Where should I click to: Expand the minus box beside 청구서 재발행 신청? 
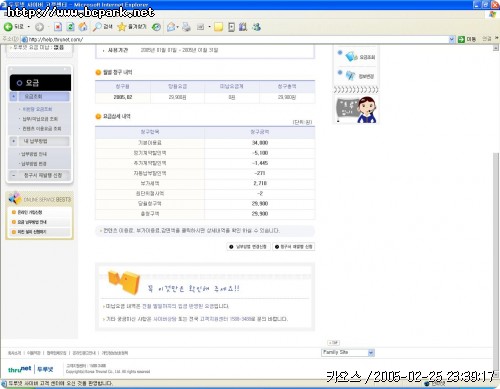[13, 175]
